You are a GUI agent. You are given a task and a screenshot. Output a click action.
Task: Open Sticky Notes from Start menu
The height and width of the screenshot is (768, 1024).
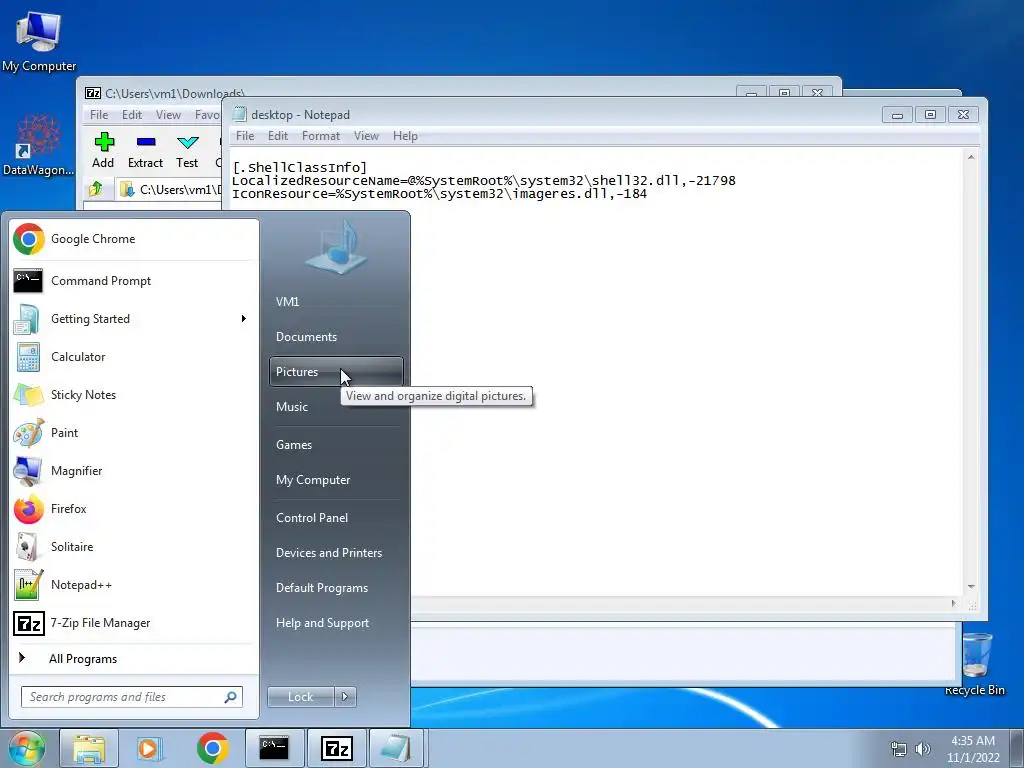[x=133, y=394]
